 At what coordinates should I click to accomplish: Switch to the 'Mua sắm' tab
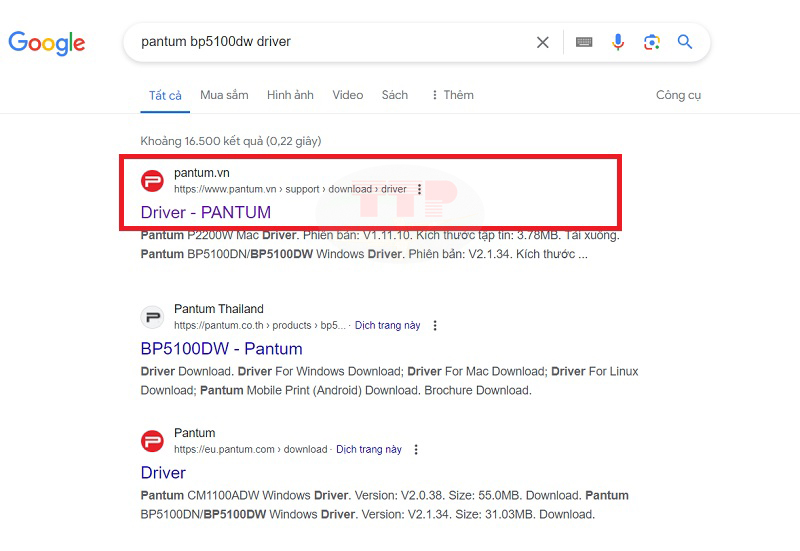click(x=224, y=95)
